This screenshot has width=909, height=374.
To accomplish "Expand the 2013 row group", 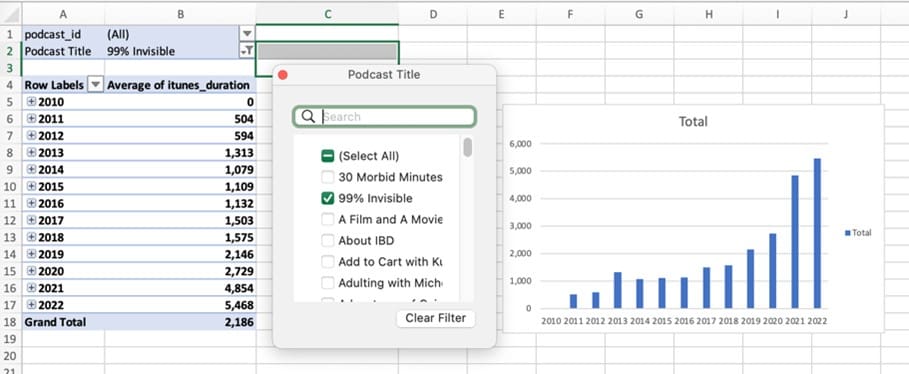I will tap(31, 152).
